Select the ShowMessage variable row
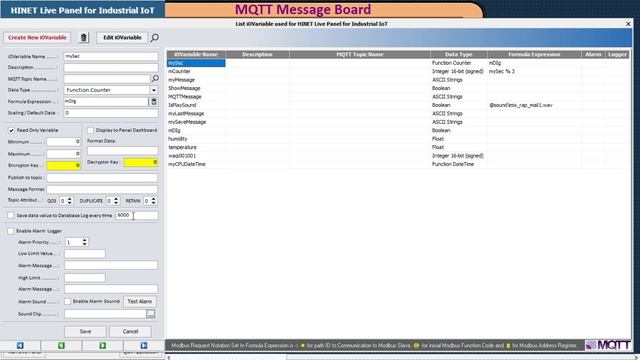This screenshot has width=640, height=360. (398, 88)
